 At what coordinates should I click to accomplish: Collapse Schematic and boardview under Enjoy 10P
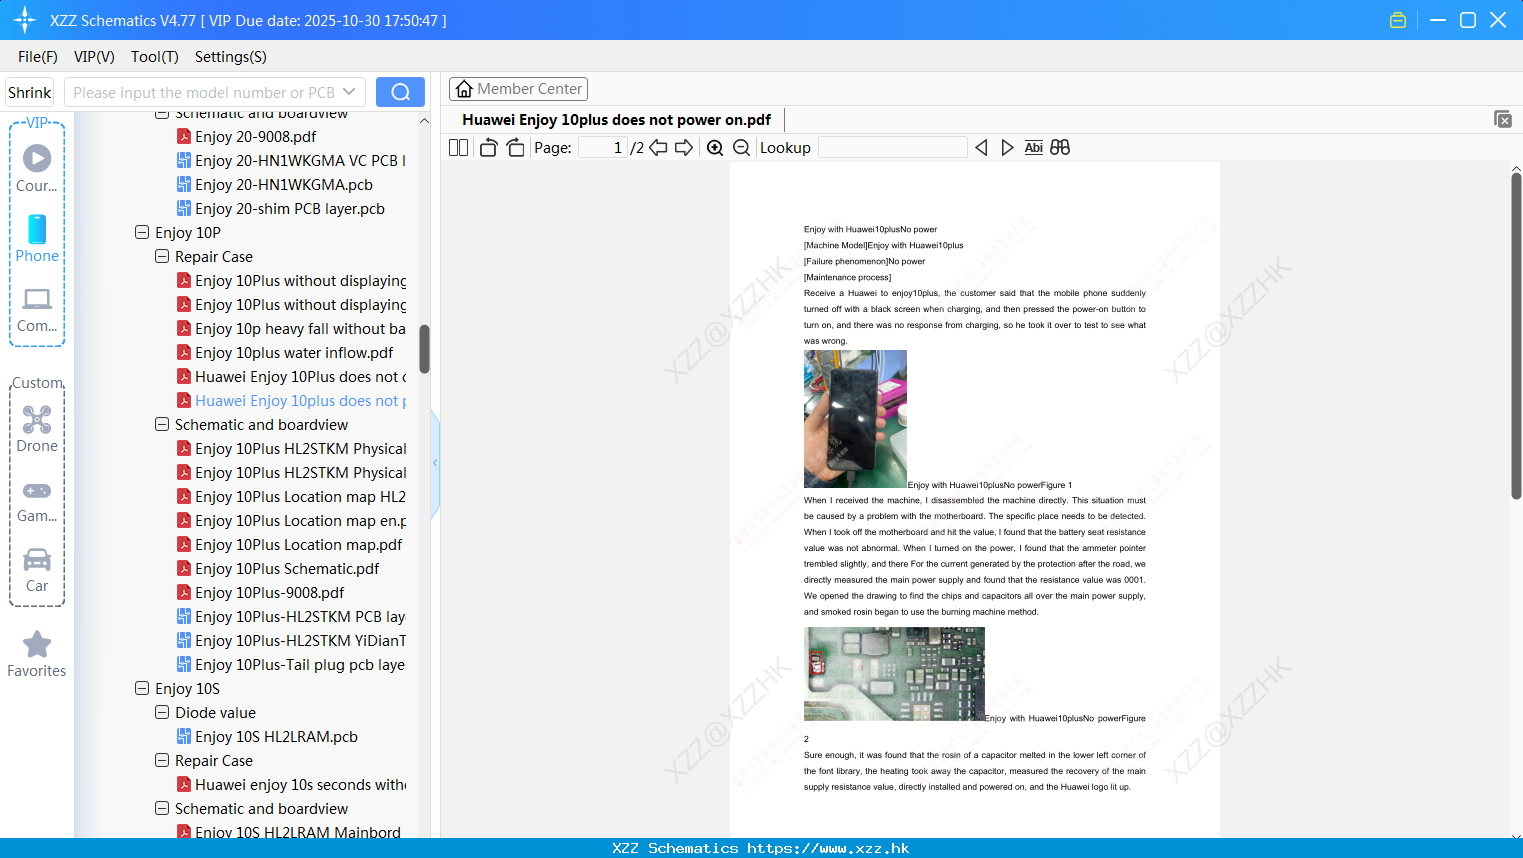coord(161,424)
